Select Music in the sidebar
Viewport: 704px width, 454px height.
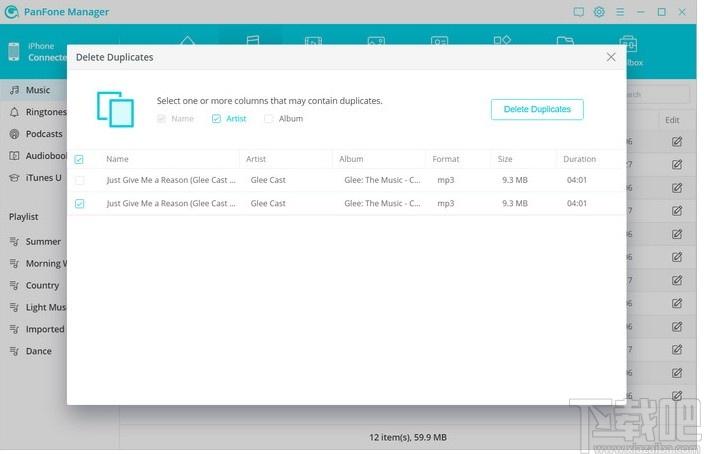34,90
